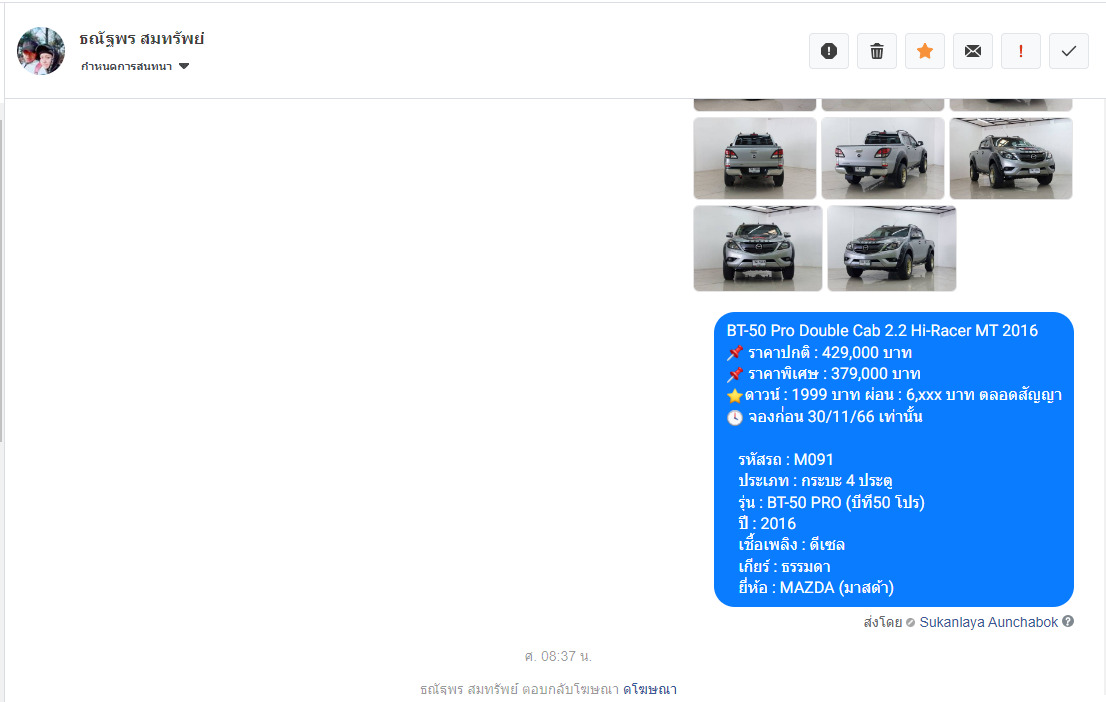Open front-right angled truck photo in middle row

point(1011,158)
